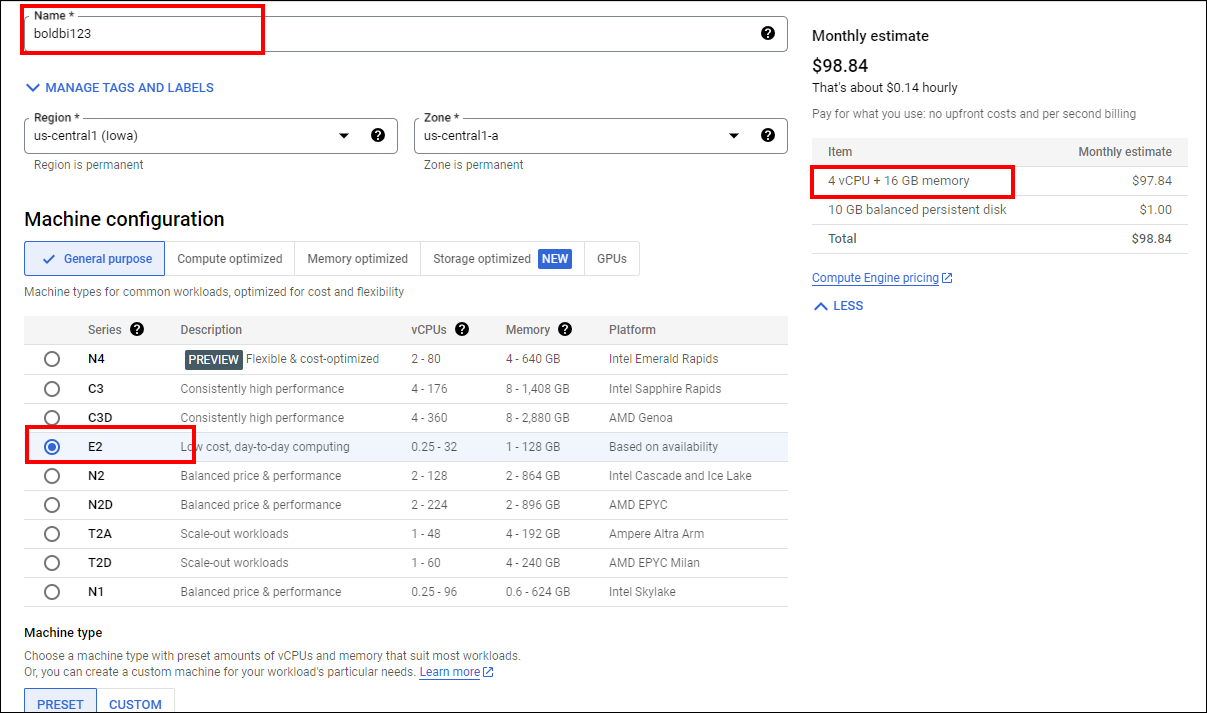Click the Name input field
This screenshot has height=713, width=1207.
pos(390,34)
